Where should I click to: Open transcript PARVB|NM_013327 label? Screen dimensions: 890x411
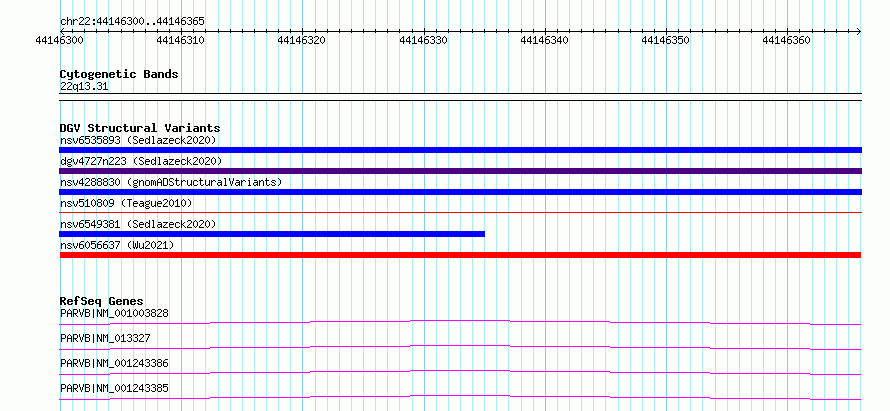(x=105, y=338)
